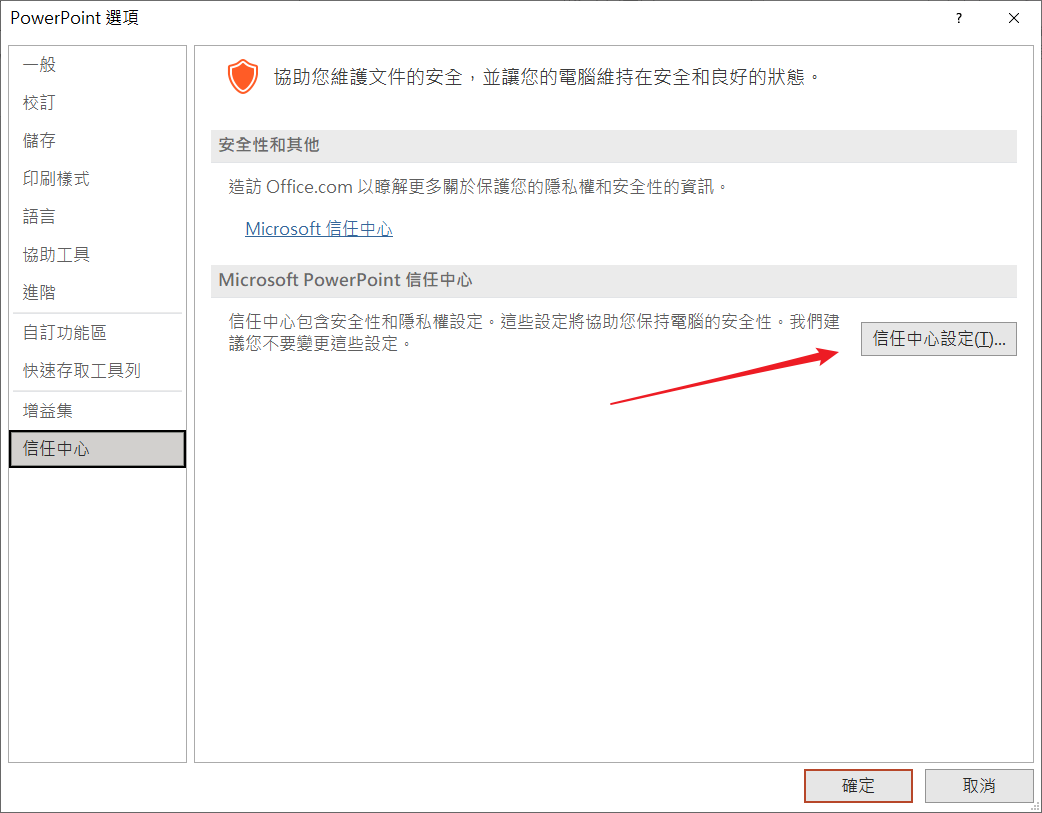
Task: Select the 校訂 category
Action: tap(97, 102)
